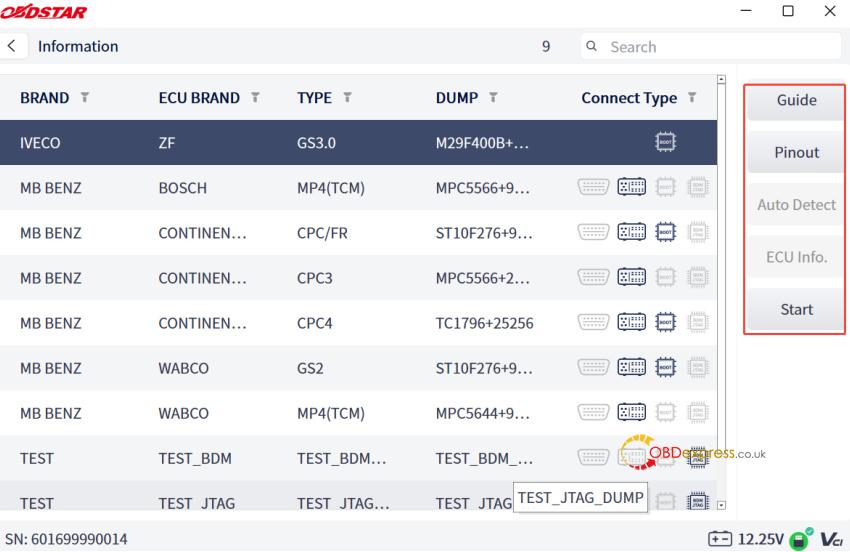Click BDM/JTAG chip icon in TEST_JTAG row
The height and width of the screenshot is (552, 850).
pos(698,502)
